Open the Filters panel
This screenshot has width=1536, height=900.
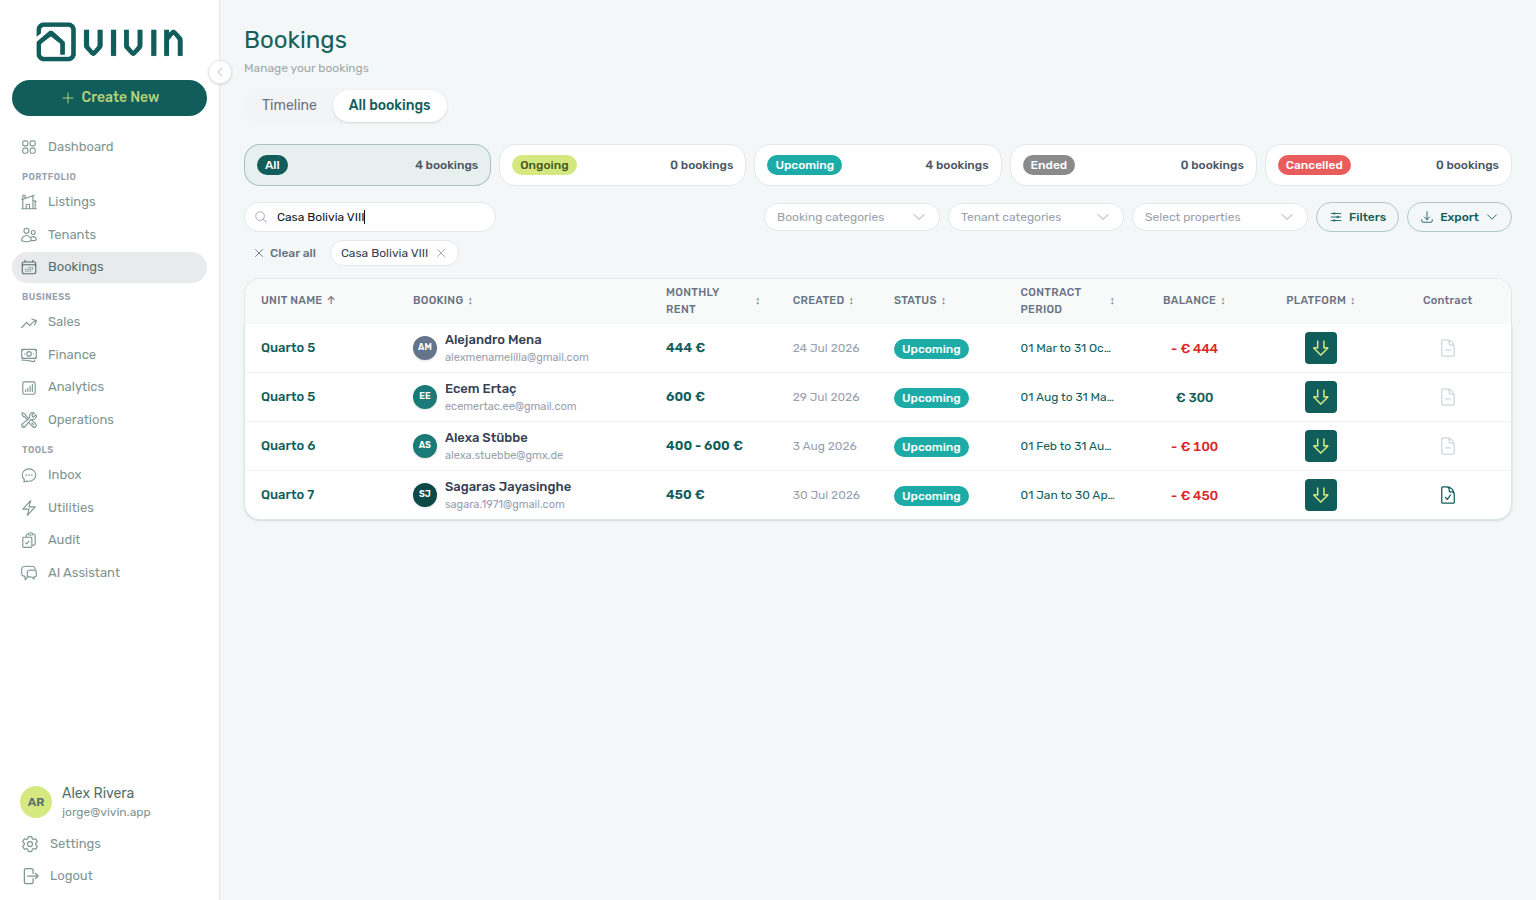1357,217
